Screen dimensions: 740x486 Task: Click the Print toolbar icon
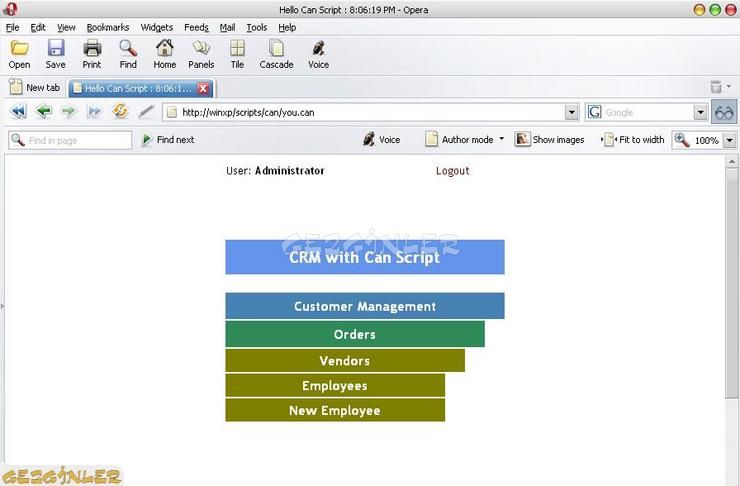coord(92,48)
